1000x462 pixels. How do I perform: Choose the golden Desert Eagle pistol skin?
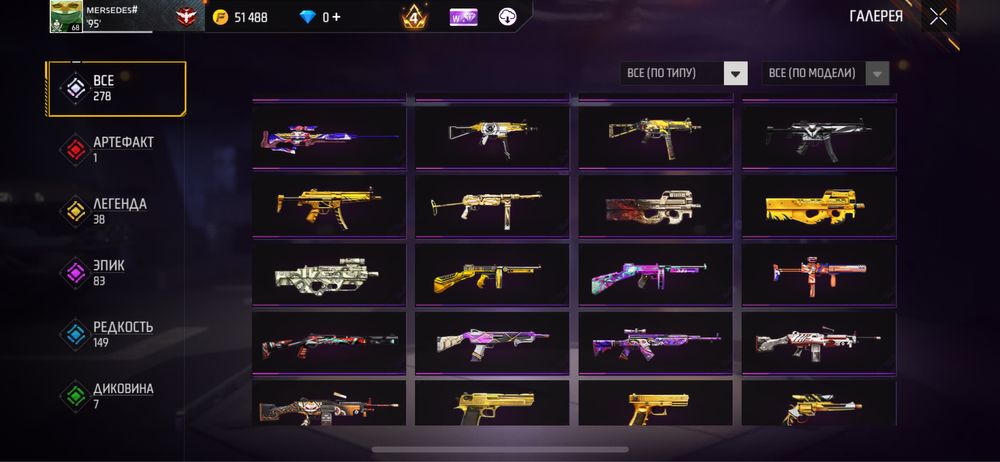[492, 403]
